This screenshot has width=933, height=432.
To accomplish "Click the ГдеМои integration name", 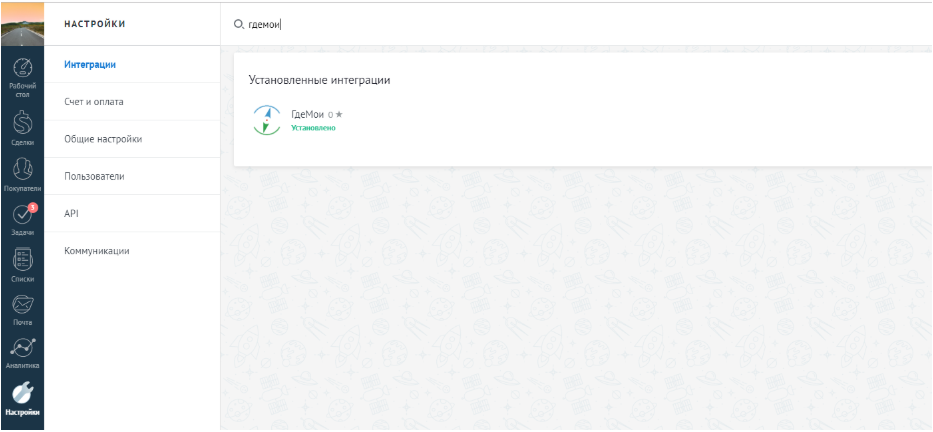I will pos(307,115).
